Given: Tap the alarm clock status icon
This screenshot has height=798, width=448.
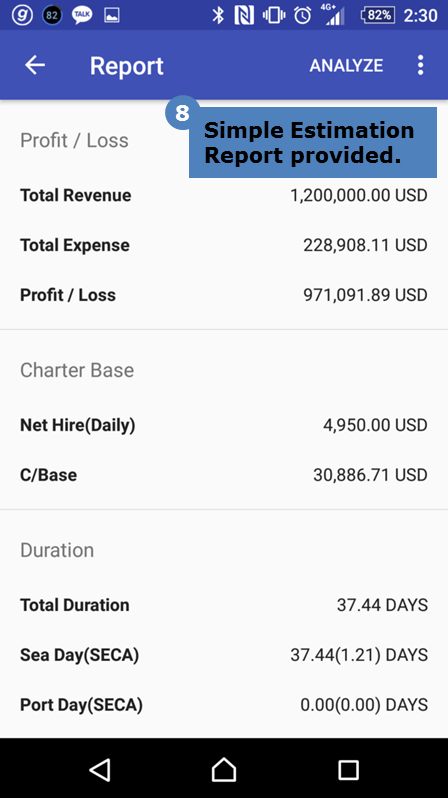Looking at the screenshot, I should pyautogui.click(x=302, y=15).
